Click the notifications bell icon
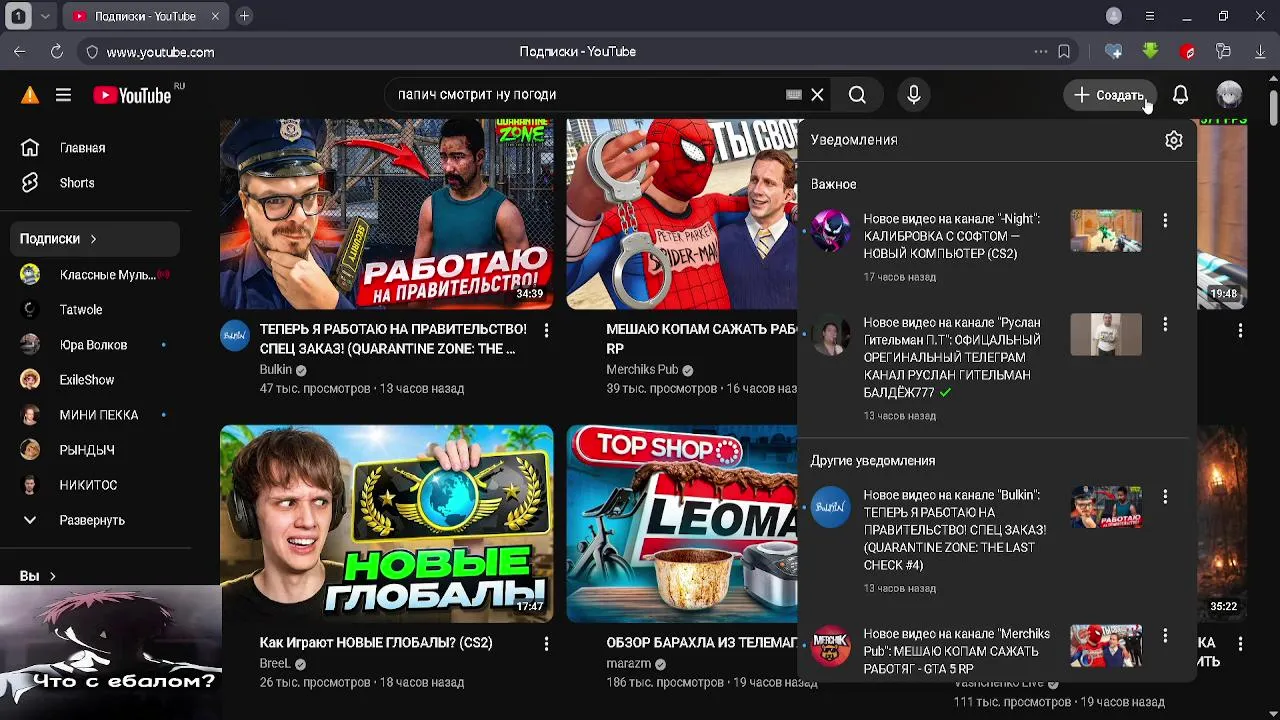Screen dimensions: 1280x720 [x=1180, y=95]
